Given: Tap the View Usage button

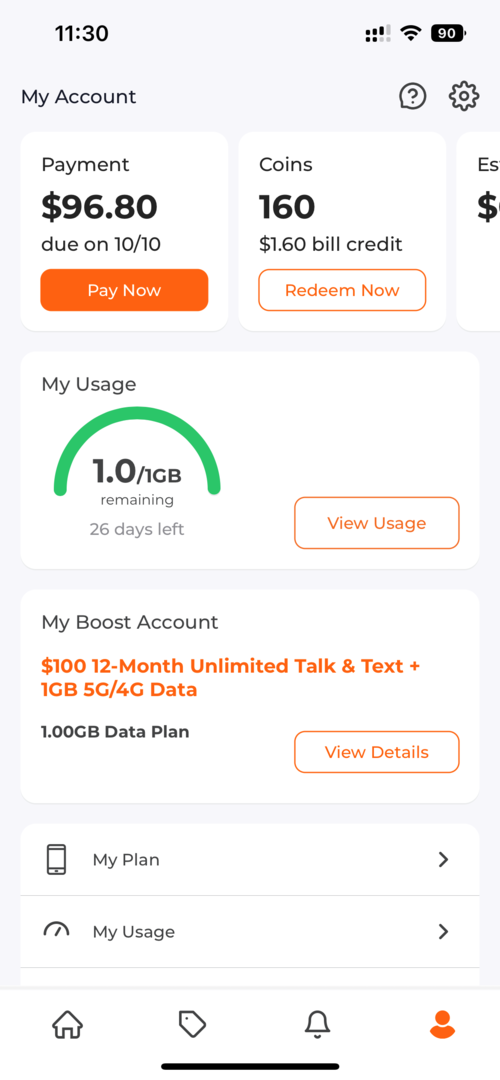Looking at the screenshot, I should point(377,523).
